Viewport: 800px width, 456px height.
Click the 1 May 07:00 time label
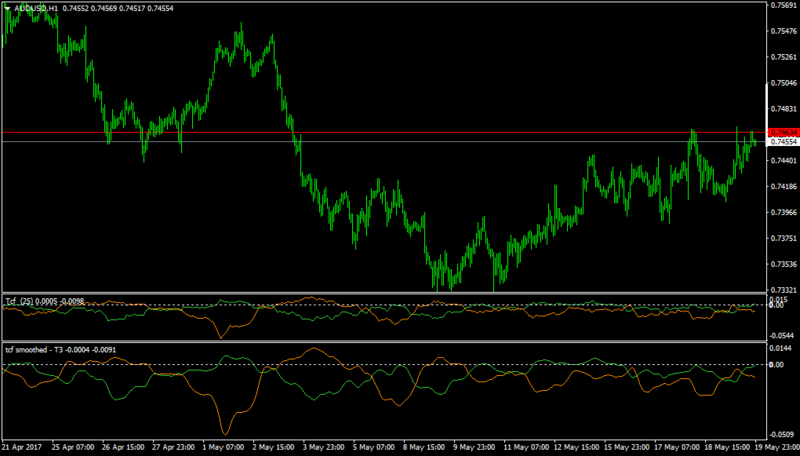223,447
